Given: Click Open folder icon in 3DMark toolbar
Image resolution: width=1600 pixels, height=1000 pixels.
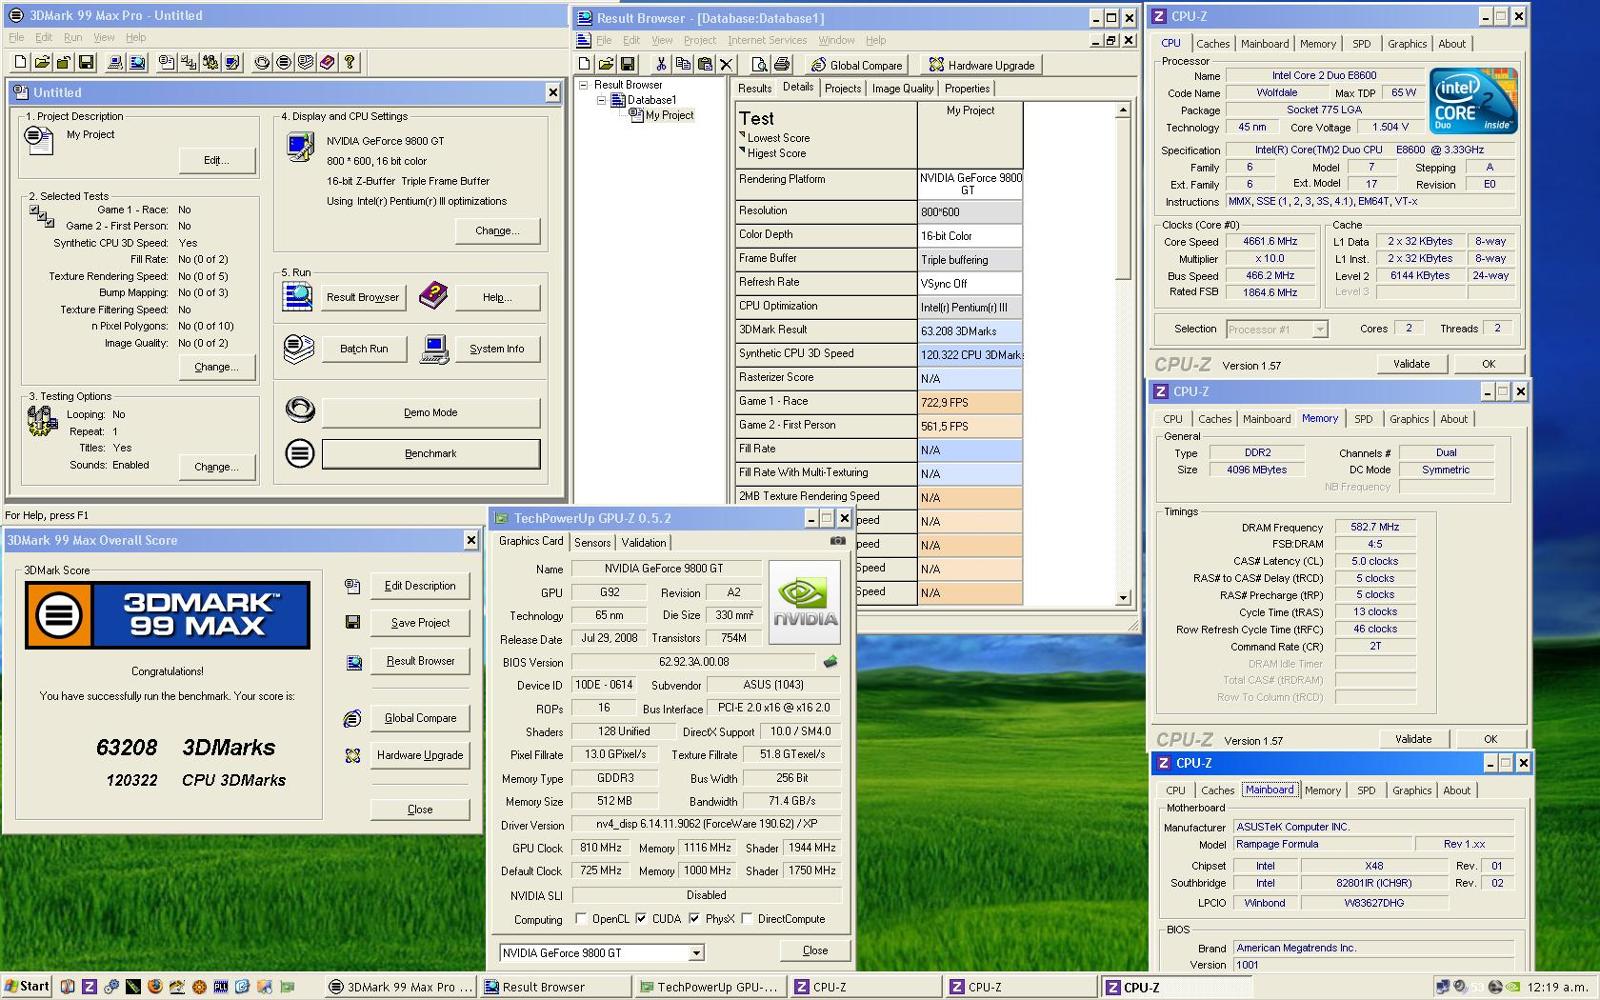Looking at the screenshot, I should click(x=42, y=62).
